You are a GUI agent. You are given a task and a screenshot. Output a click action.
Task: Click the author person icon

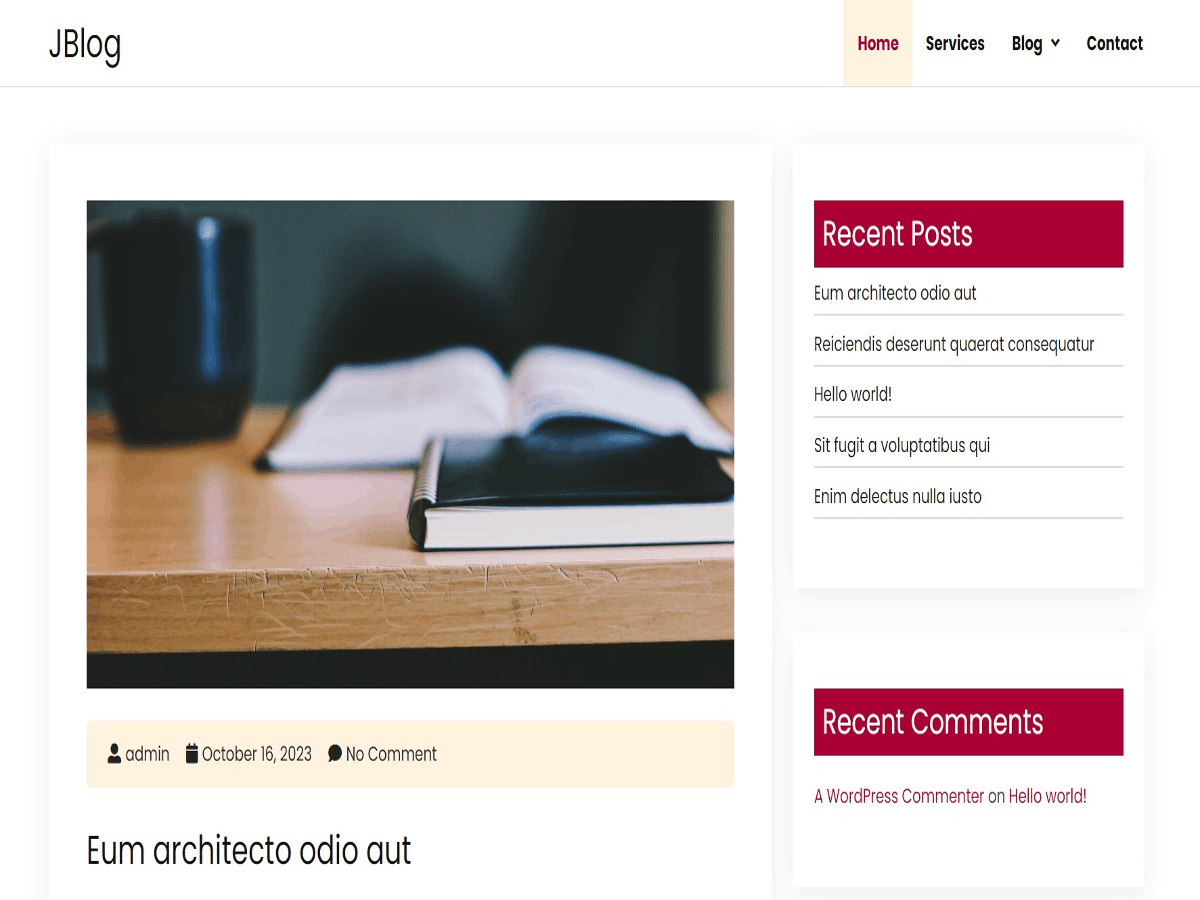click(114, 755)
